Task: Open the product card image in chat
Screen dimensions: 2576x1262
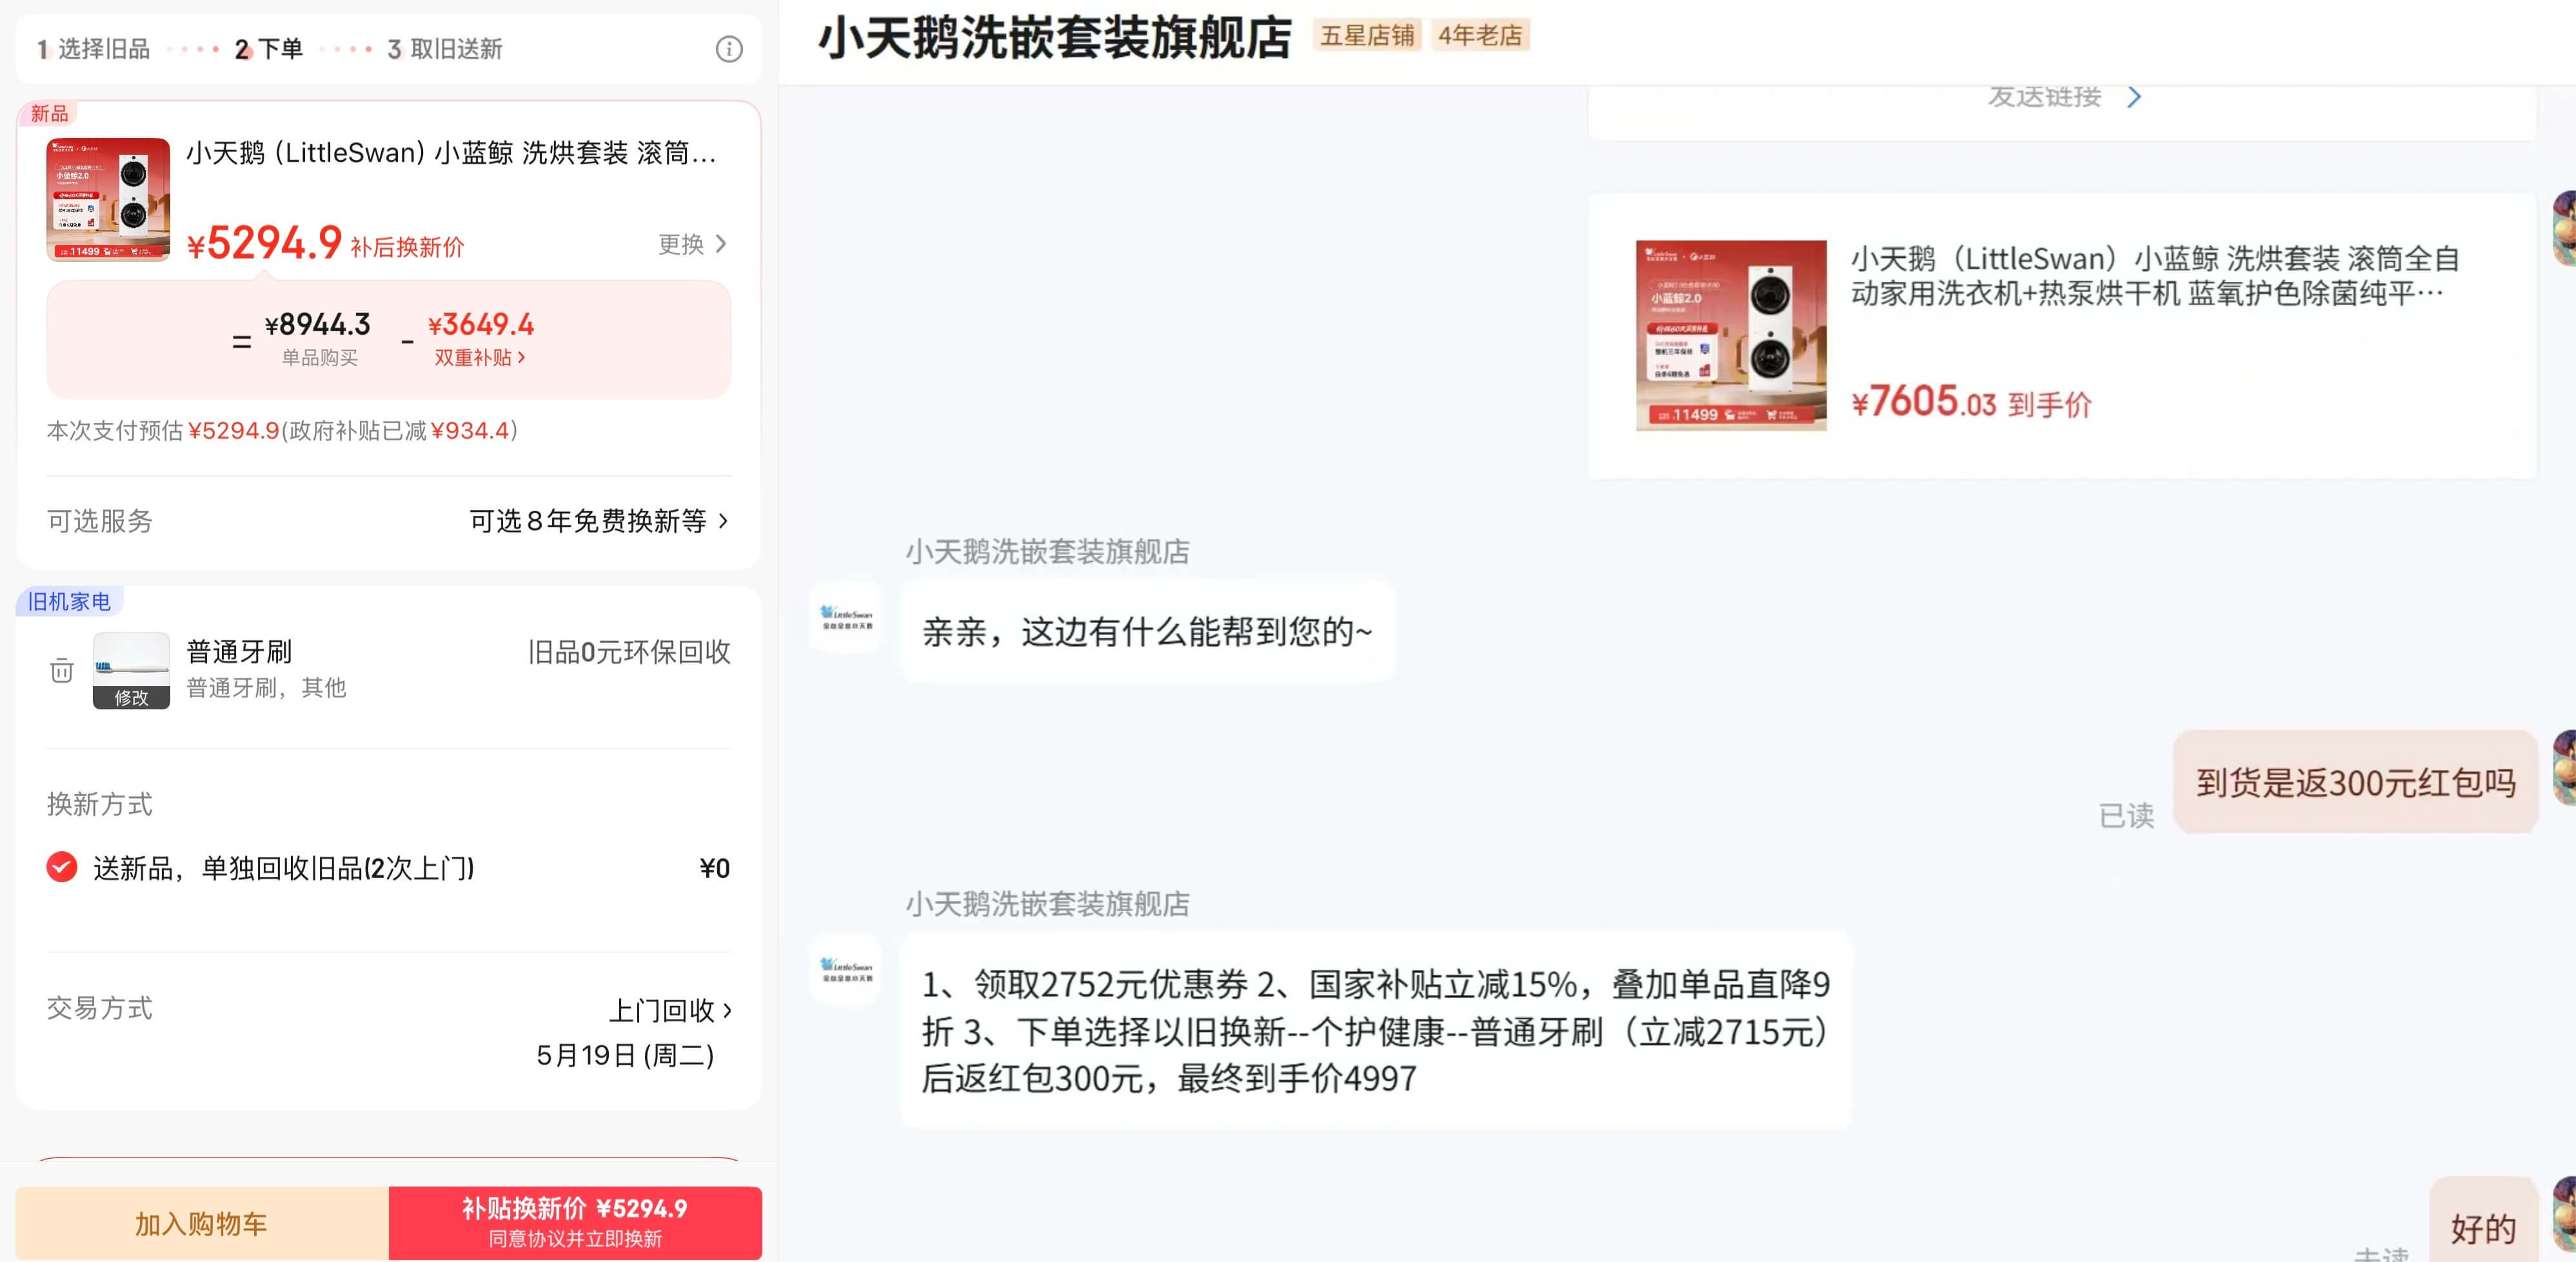Action: point(1731,335)
